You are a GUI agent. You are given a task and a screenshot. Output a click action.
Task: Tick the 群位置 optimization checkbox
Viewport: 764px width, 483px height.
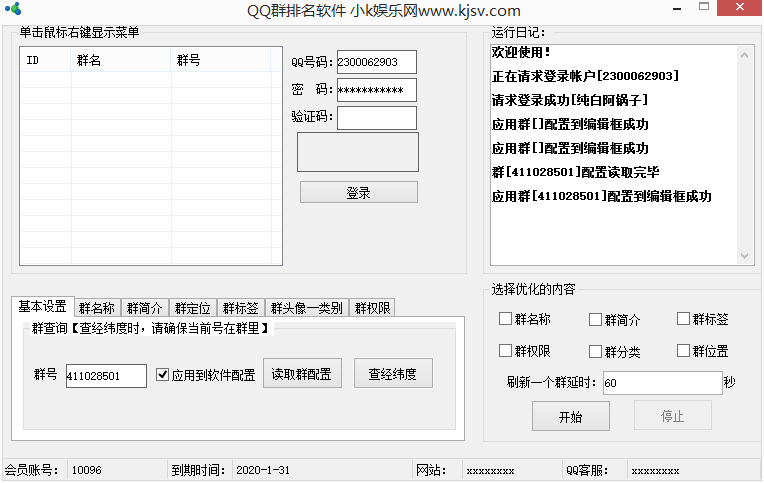coord(684,350)
